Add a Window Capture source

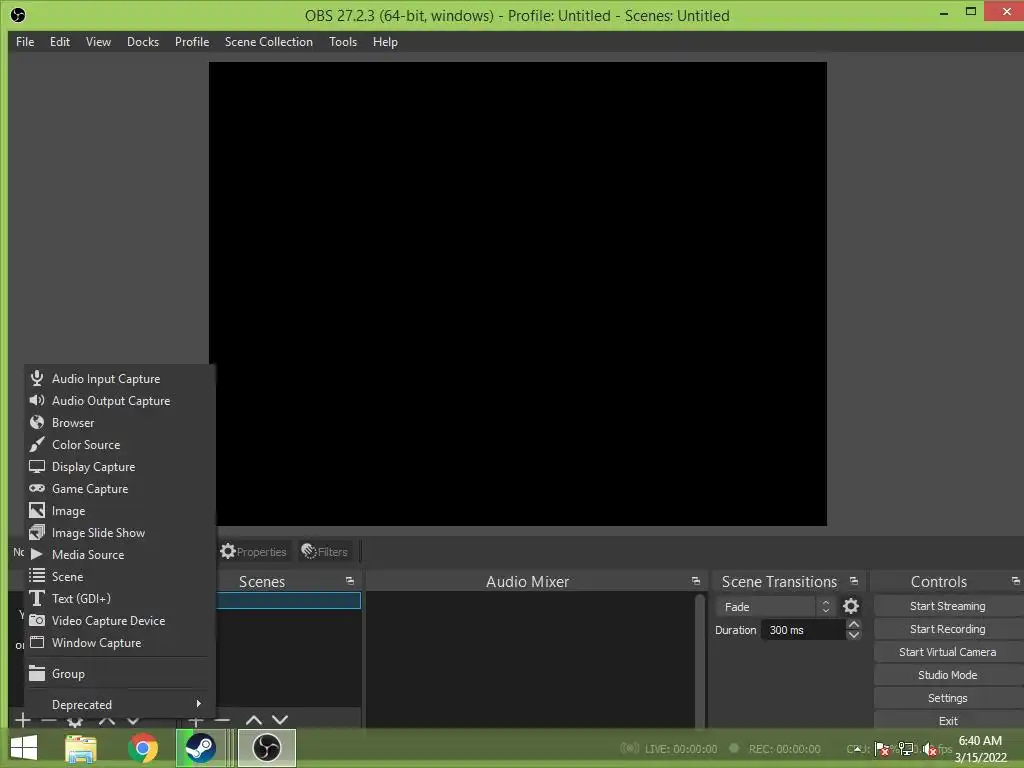pos(120,643)
